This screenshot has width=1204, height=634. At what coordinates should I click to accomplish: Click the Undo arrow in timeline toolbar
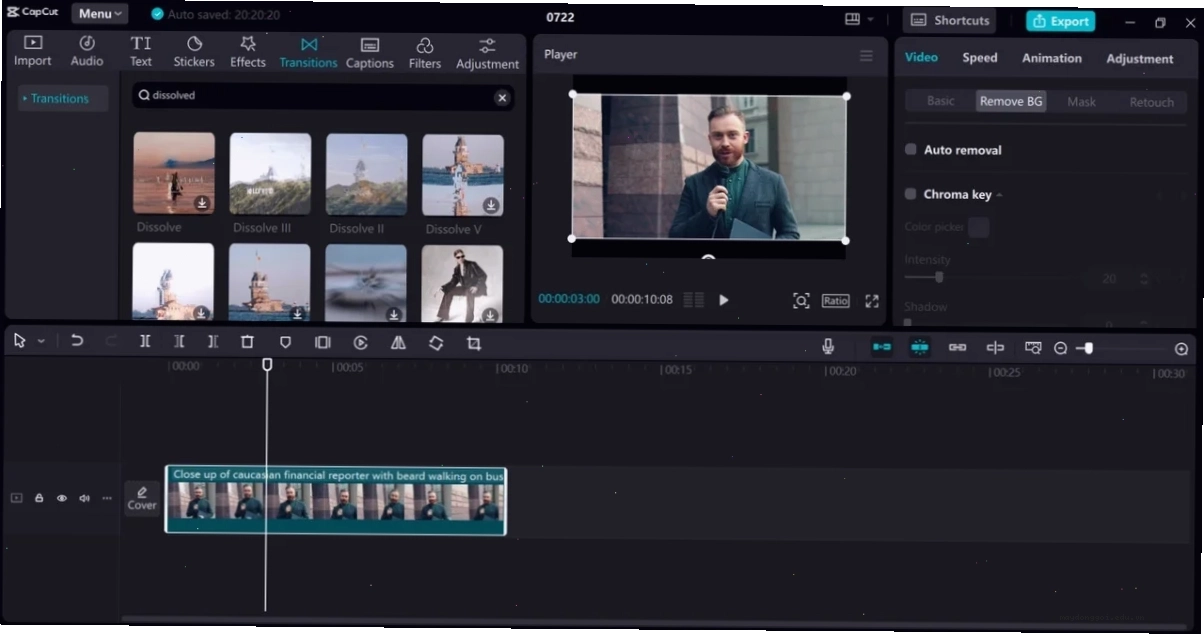click(x=77, y=342)
